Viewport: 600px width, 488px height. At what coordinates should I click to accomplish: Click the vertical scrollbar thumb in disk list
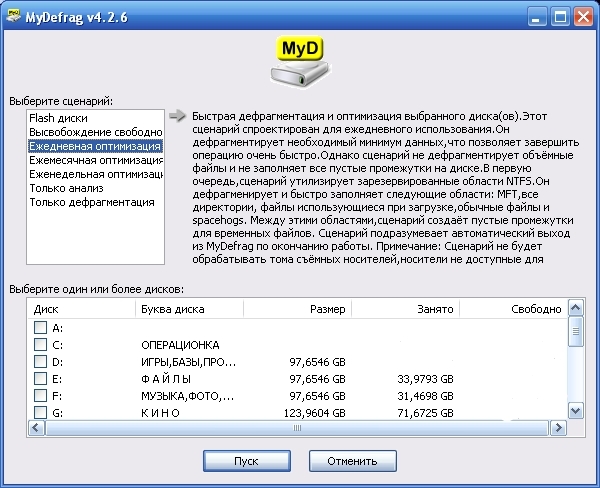[576, 331]
